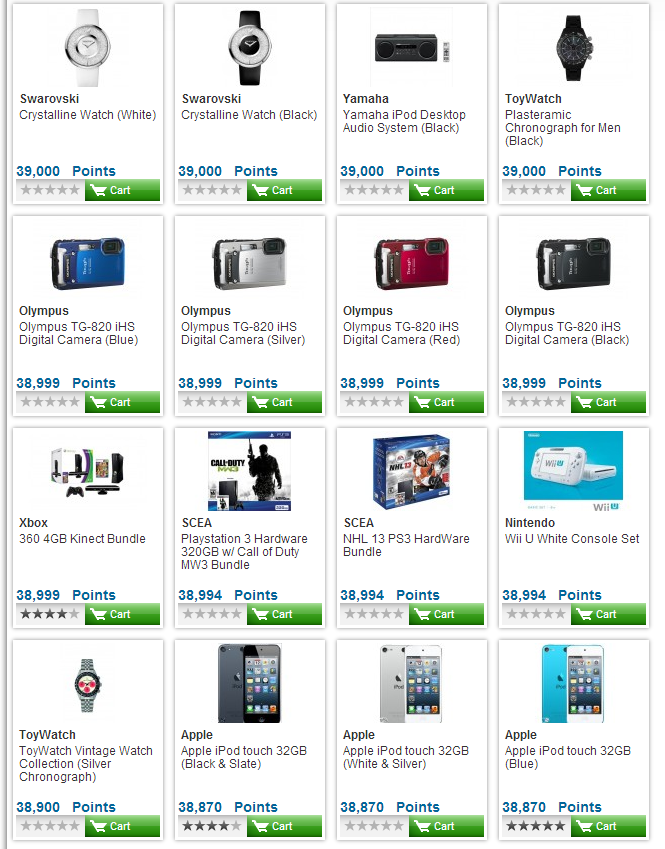This screenshot has width=665, height=849.
Task: Click cart icon for Xbox 360 Kinect Bundle
Action: [122, 614]
